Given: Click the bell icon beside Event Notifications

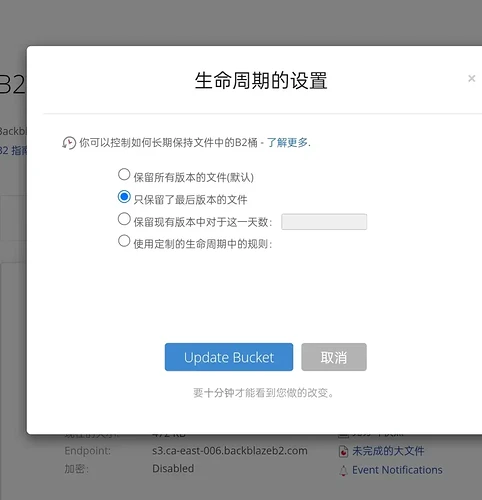Looking at the screenshot, I should [343, 470].
